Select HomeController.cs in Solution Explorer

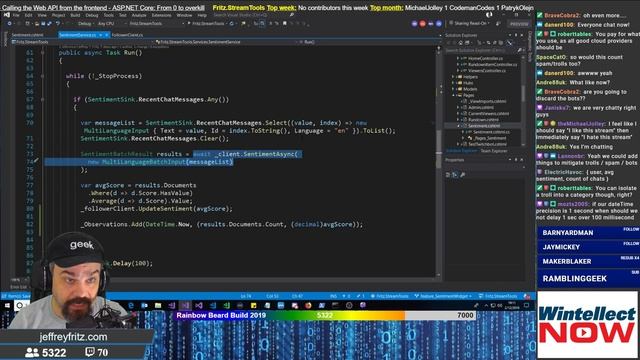tap(485, 58)
